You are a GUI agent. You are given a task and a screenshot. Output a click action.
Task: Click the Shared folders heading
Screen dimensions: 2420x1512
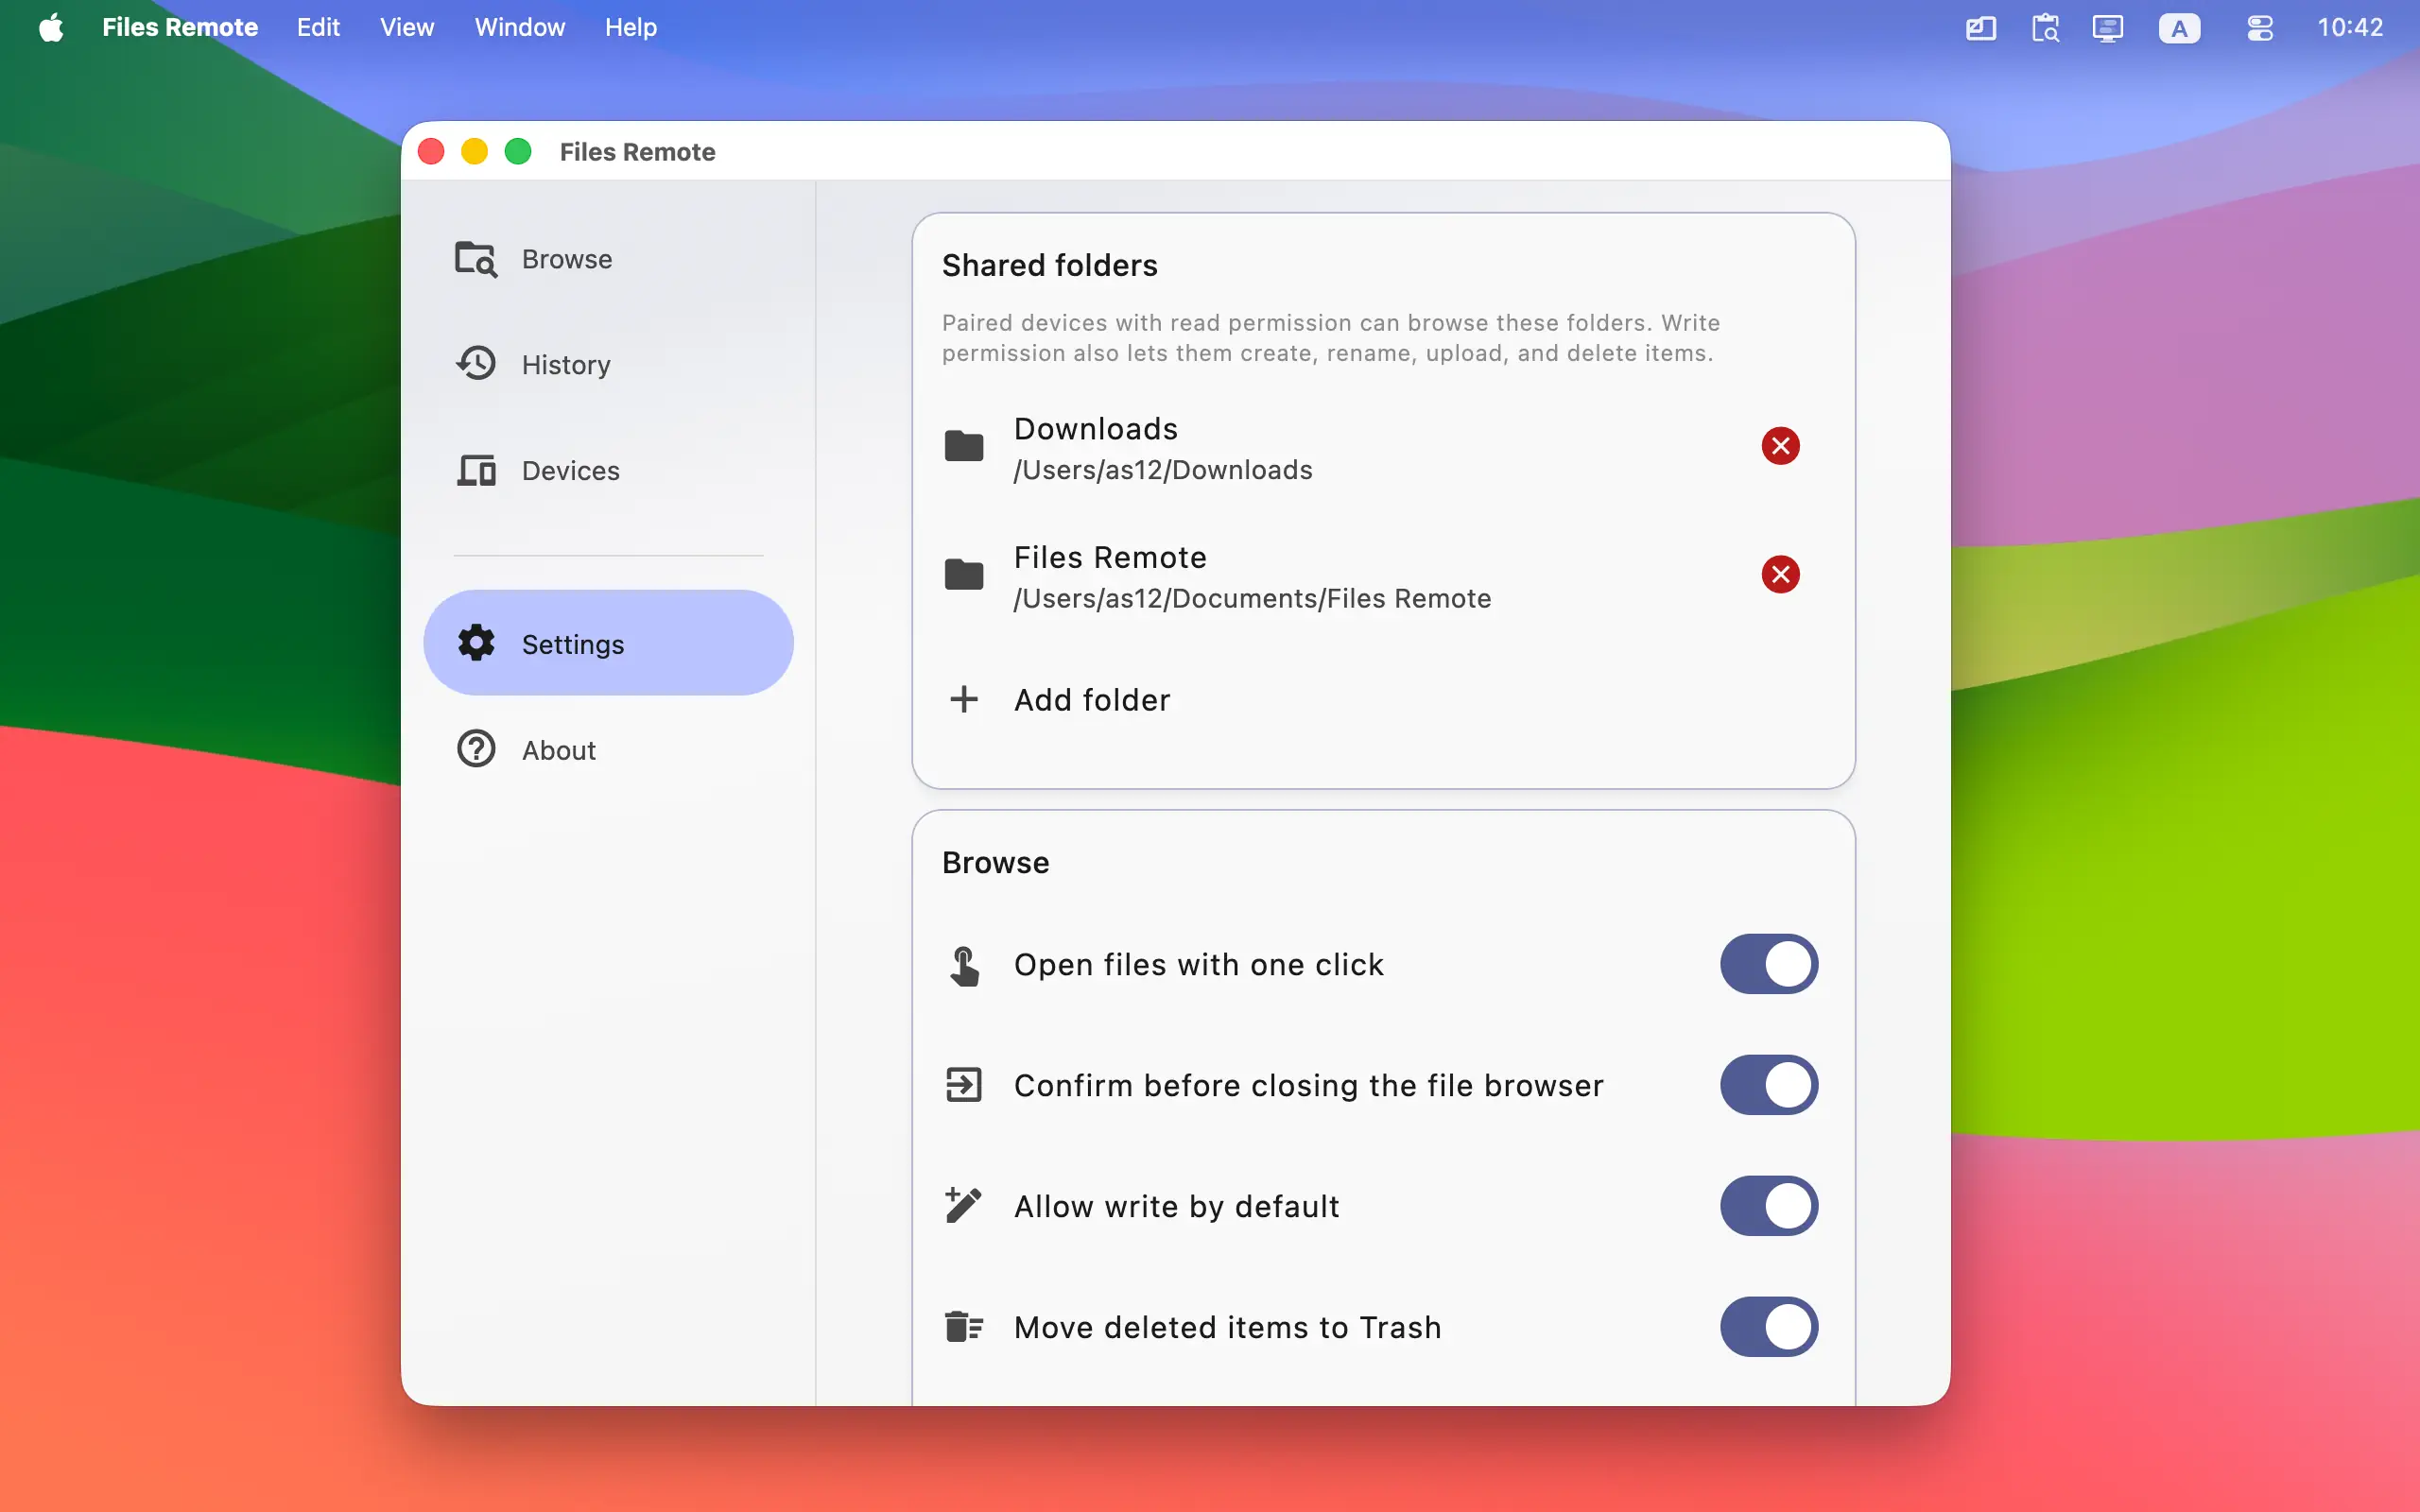tap(1050, 265)
